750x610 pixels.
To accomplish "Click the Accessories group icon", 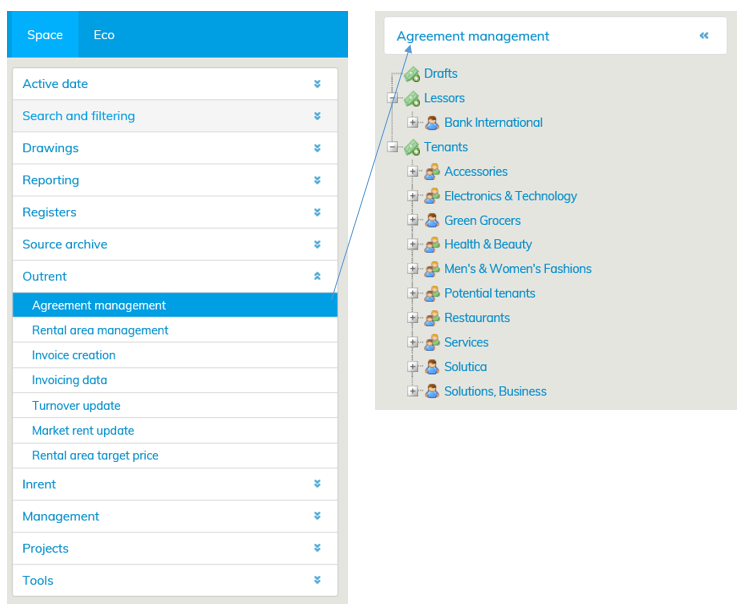I will 432,172.
